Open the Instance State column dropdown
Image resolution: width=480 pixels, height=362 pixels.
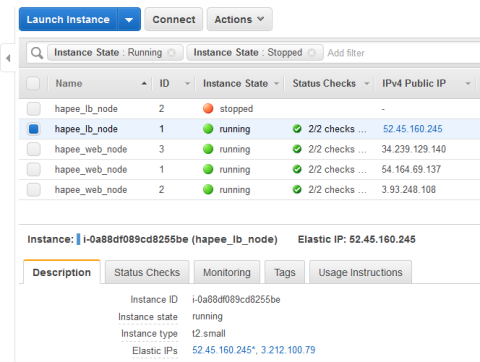pos(276,84)
